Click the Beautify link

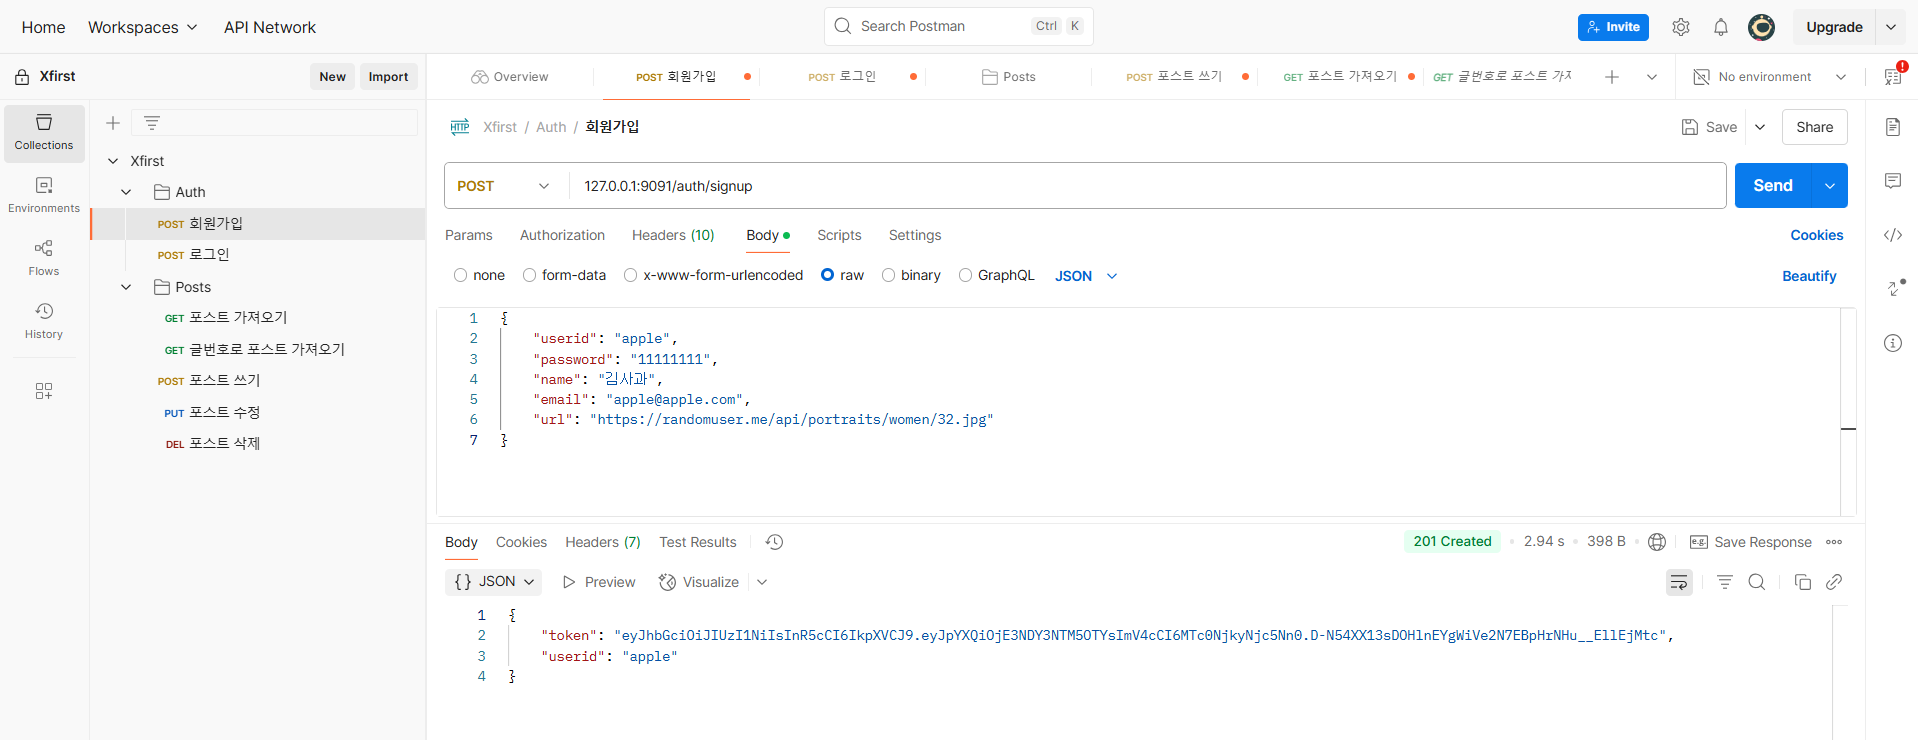coord(1808,276)
